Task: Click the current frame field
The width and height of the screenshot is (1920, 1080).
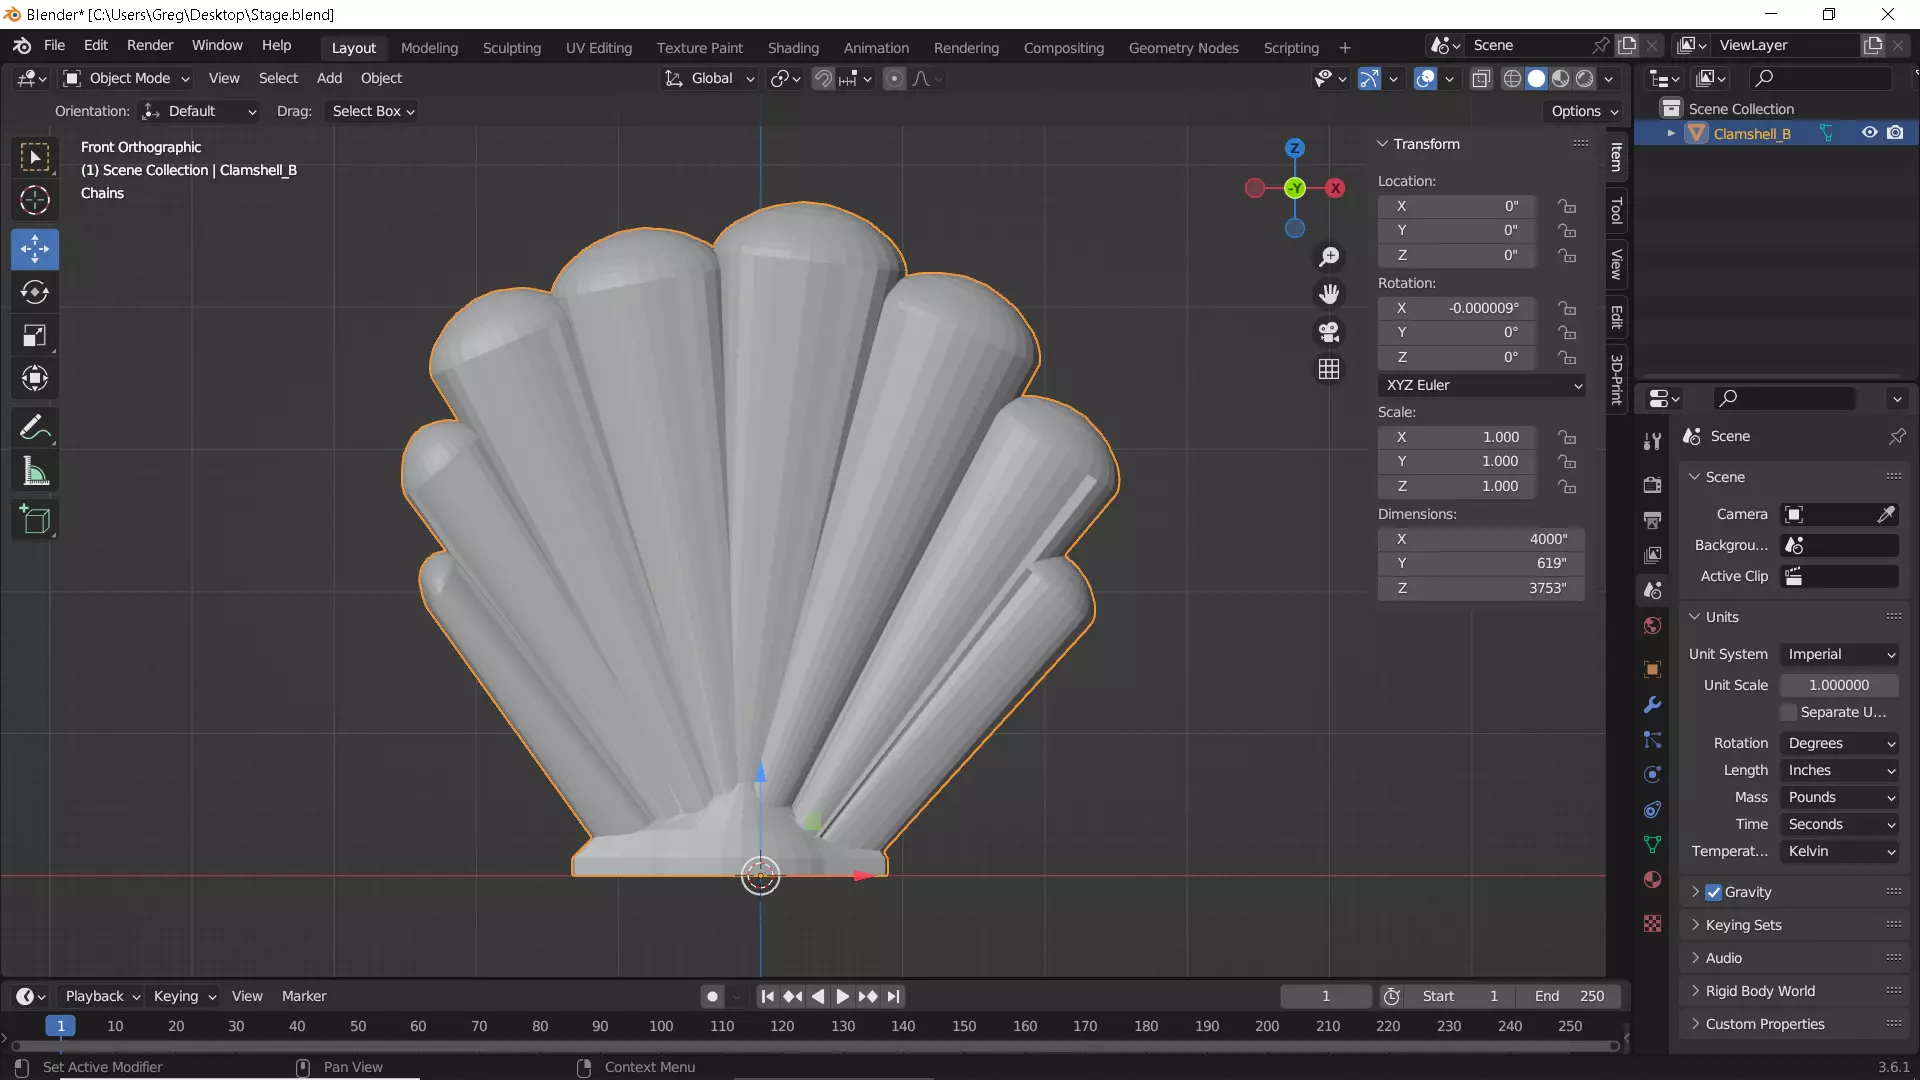Action: 1326,996
